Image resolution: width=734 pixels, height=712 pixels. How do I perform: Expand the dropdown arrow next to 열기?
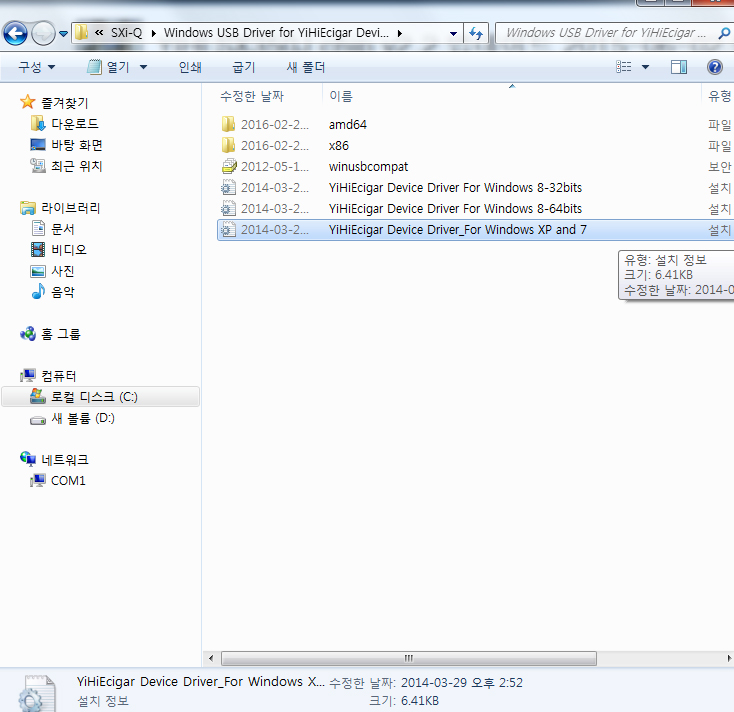tap(143, 67)
